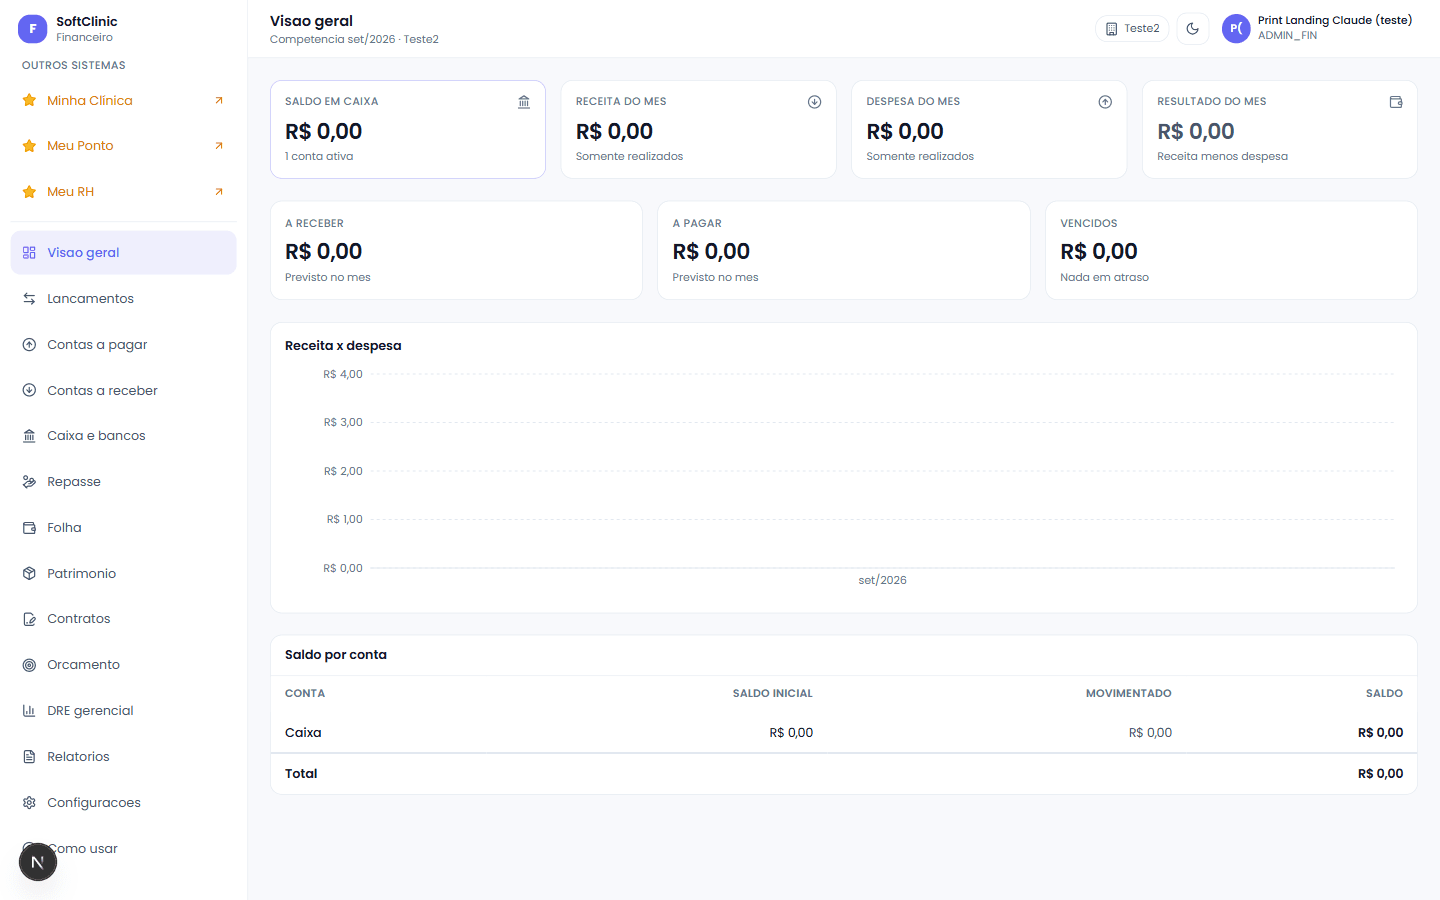Image resolution: width=1440 pixels, height=900 pixels.
Task: Open Minha Clinica external system link
Action: pyautogui.click(x=124, y=100)
